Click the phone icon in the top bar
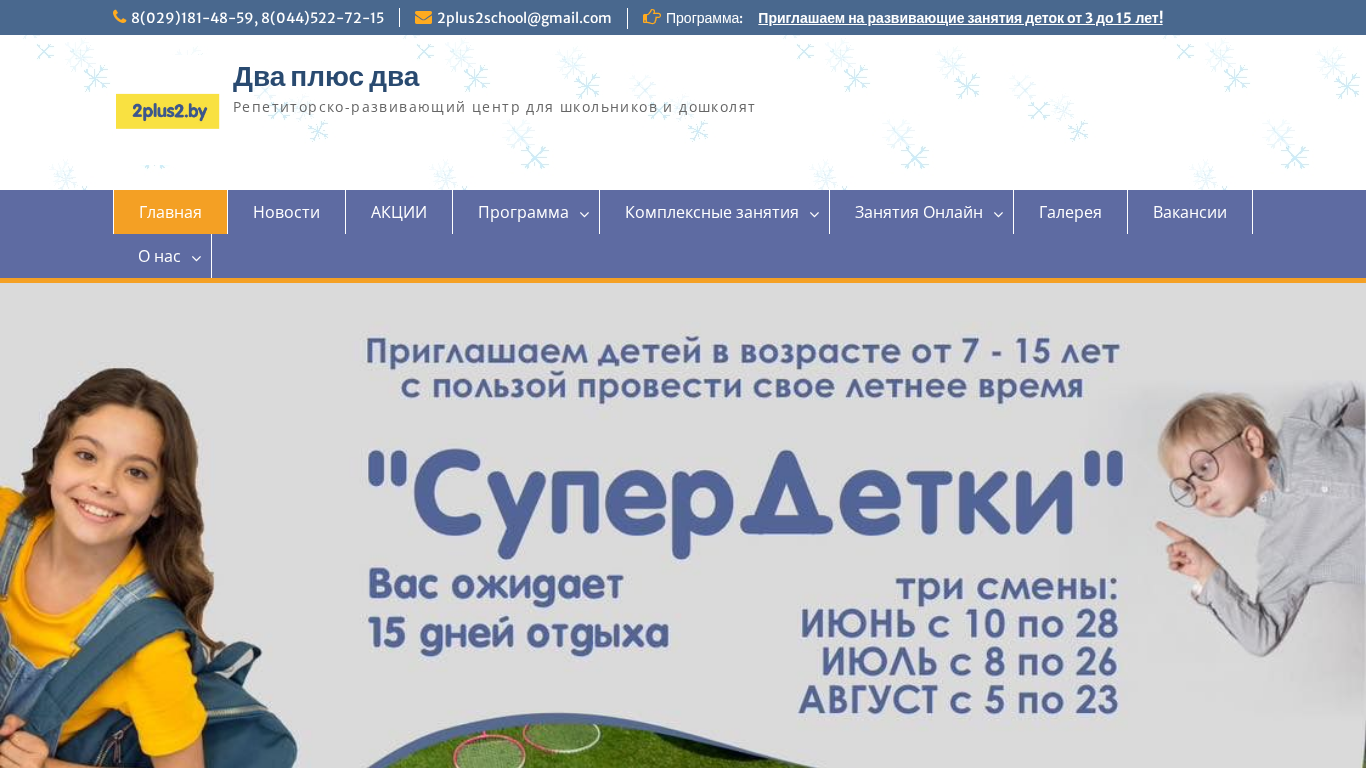 (119, 17)
